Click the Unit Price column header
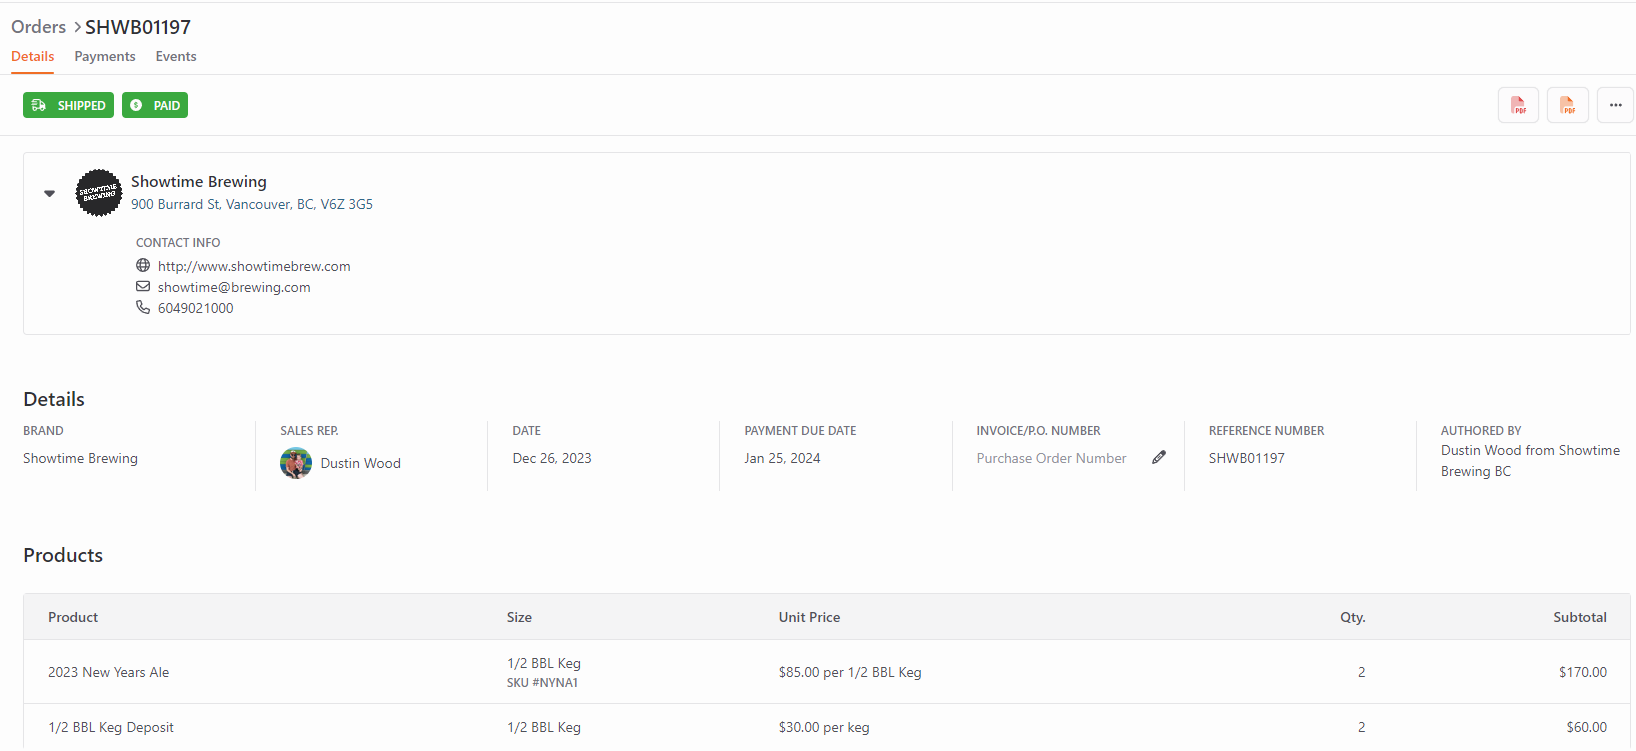The height and width of the screenshot is (751, 1636). 809,617
